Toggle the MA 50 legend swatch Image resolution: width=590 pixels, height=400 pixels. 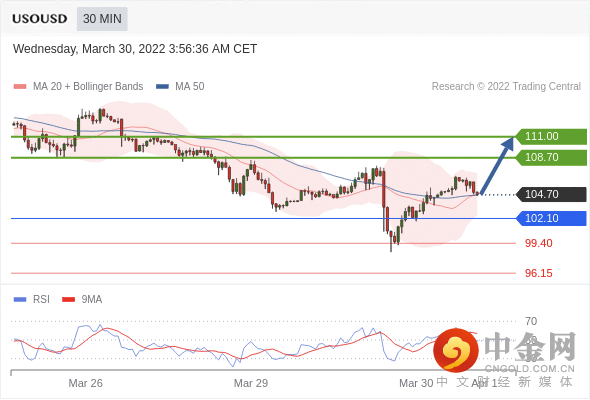[162, 87]
